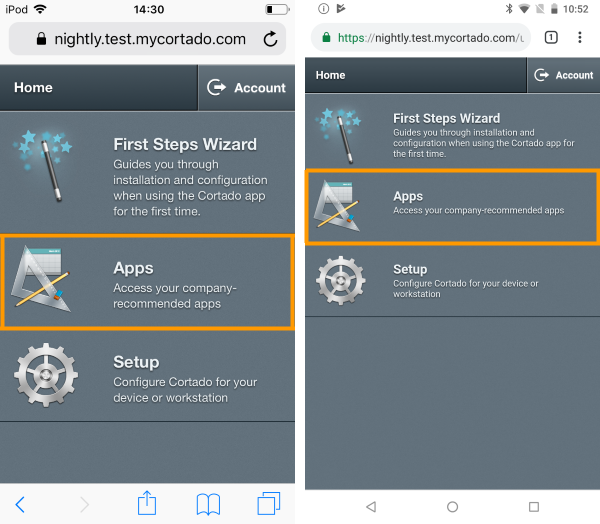The height and width of the screenshot is (524, 600).
Task: Open Setup entry on the Android screen
Action: (452, 281)
